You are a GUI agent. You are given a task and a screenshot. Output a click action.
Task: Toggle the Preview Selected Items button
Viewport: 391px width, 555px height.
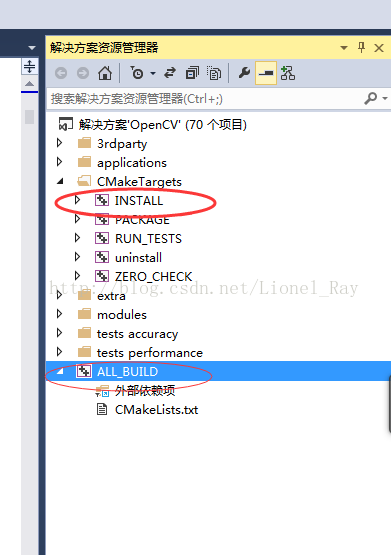pos(266,73)
